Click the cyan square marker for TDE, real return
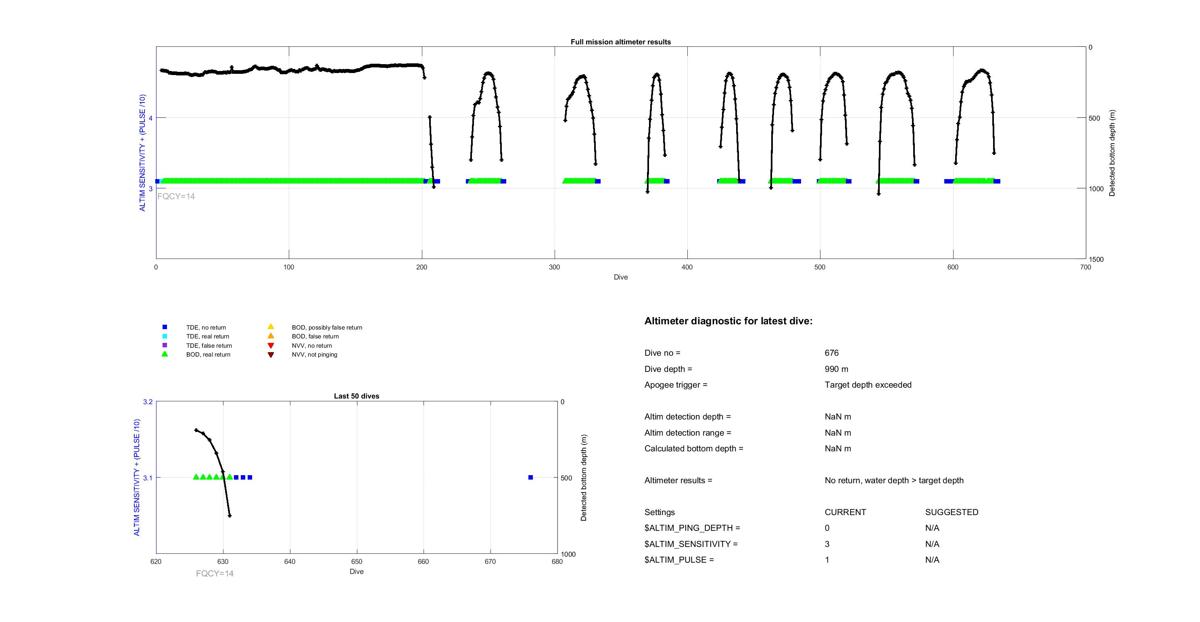 pos(164,336)
